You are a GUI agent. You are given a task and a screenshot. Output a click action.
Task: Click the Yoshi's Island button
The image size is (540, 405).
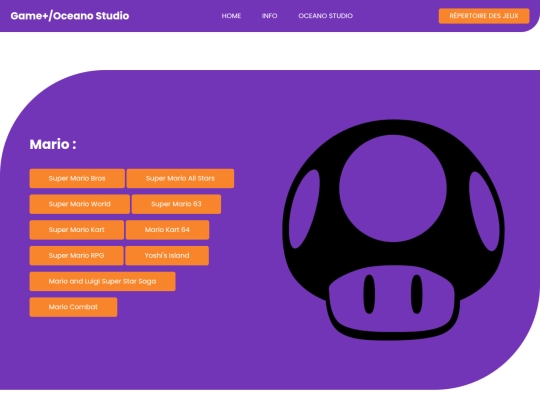167,256
